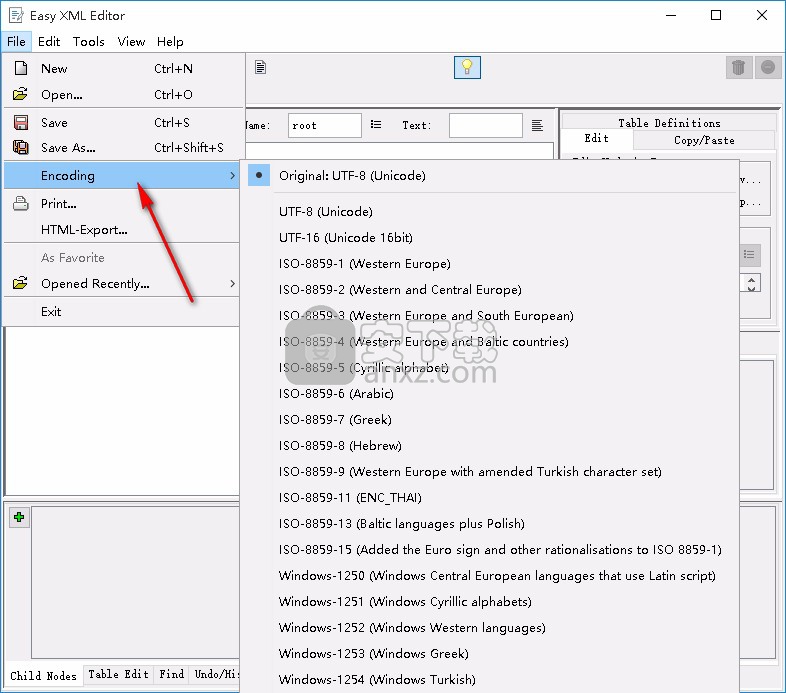Select ISO-8859-8 (Hebrew) encoding
The image size is (786, 693).
[x=493, y=446]
